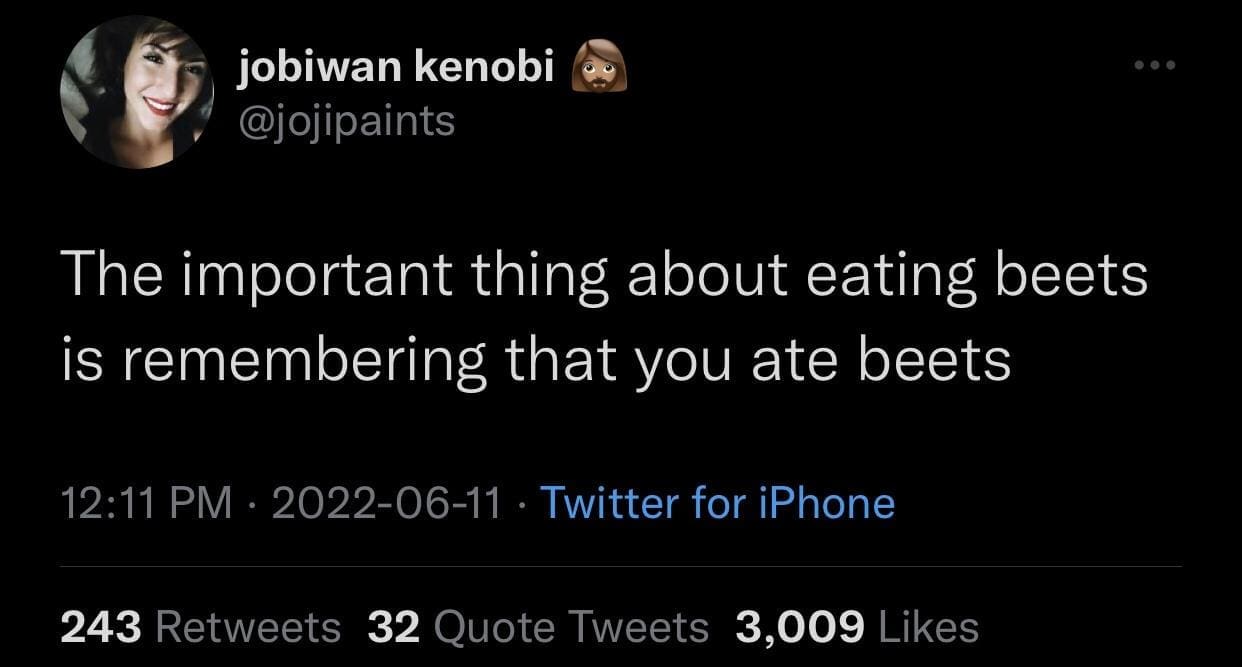This screenshot has height=667, width=1242.
Task: Click the 12:11 PM timestamp
Action: (147, 503)
